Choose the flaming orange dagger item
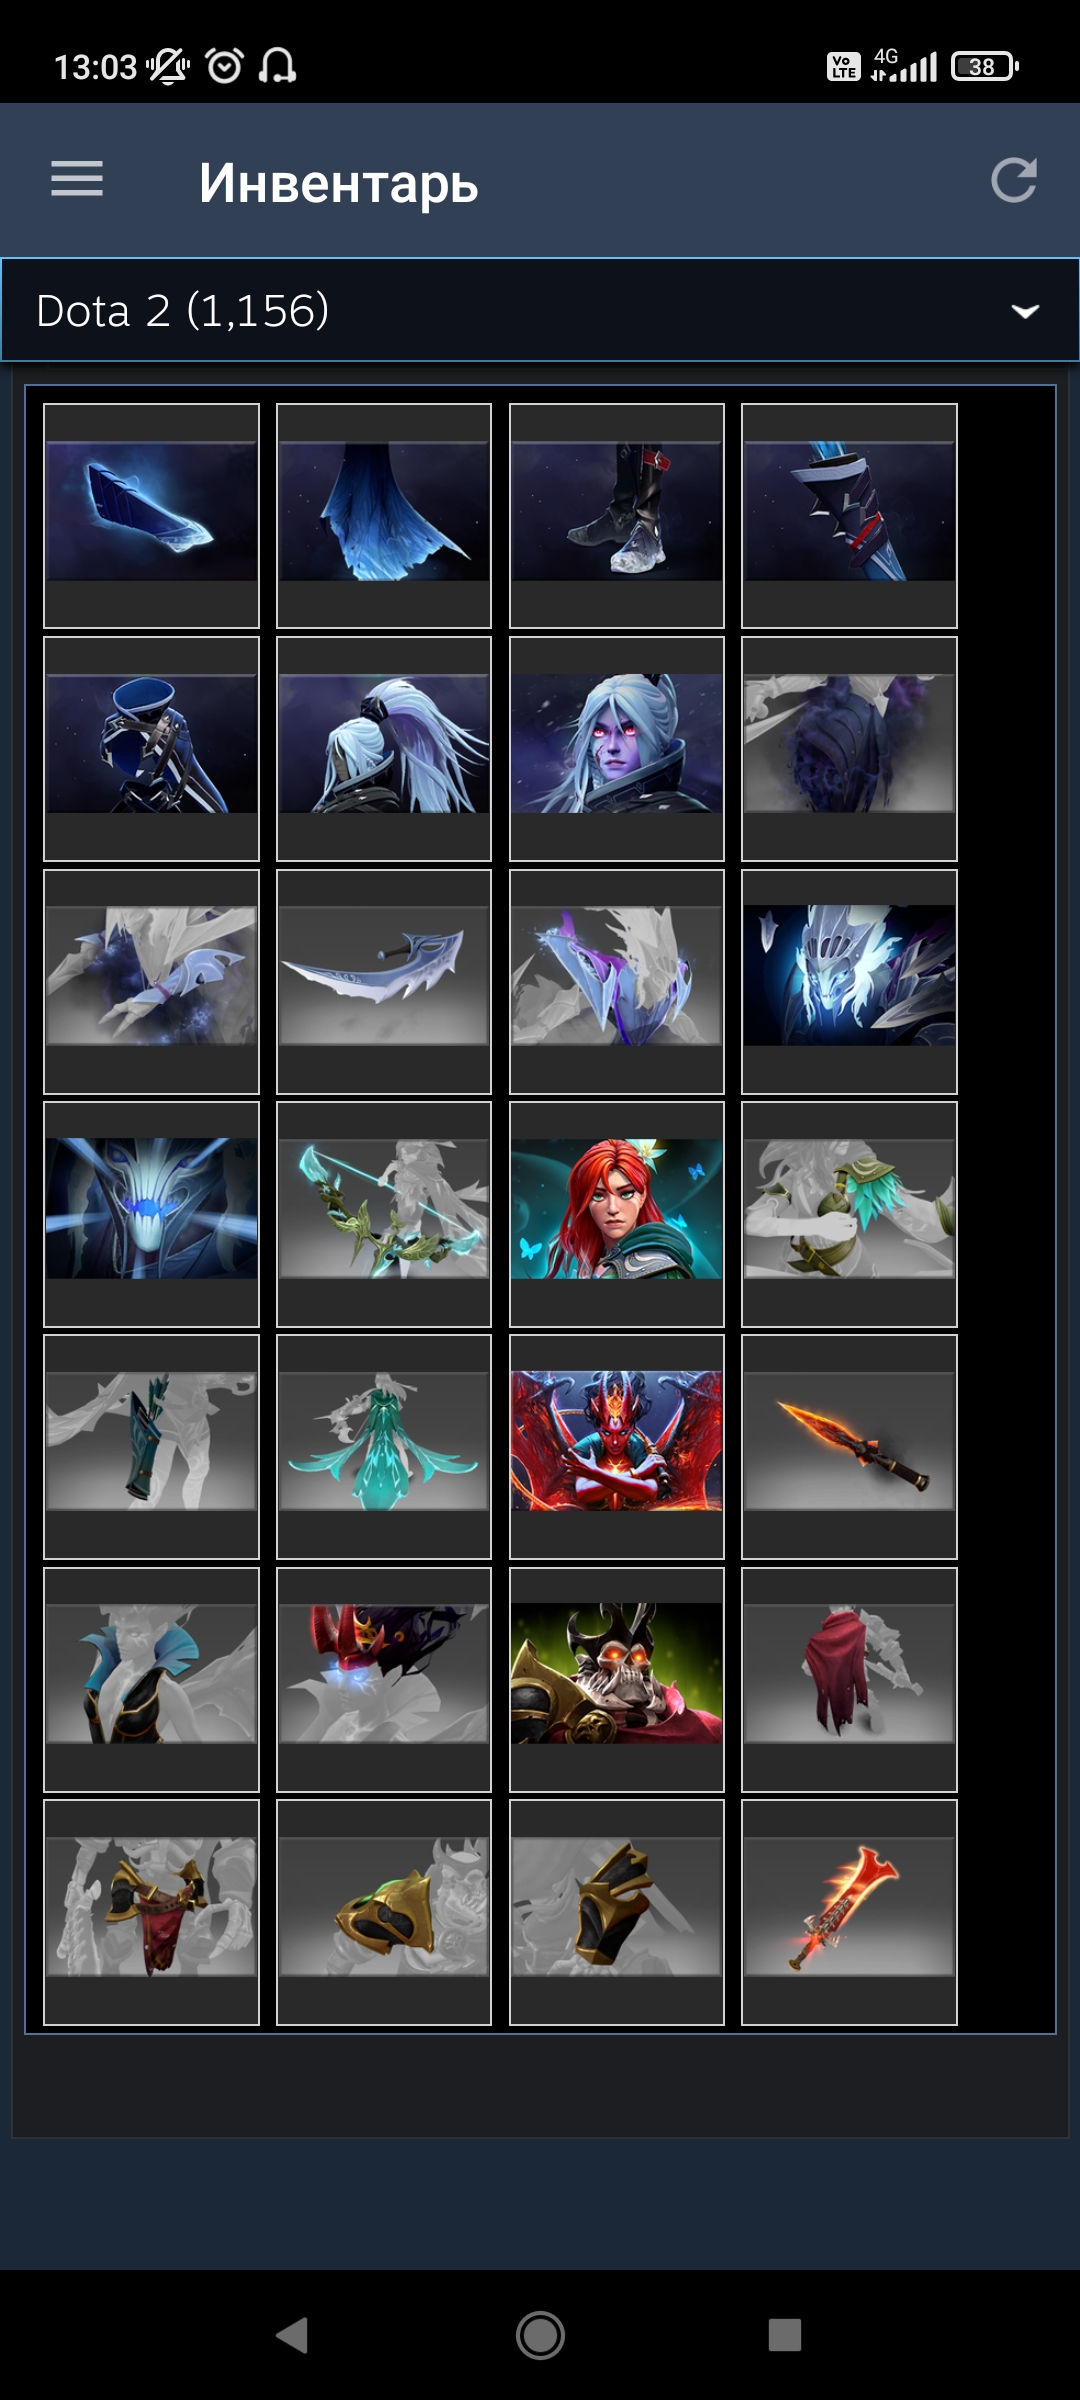Screen dimensions: 1080x2400 point(849,1447)
